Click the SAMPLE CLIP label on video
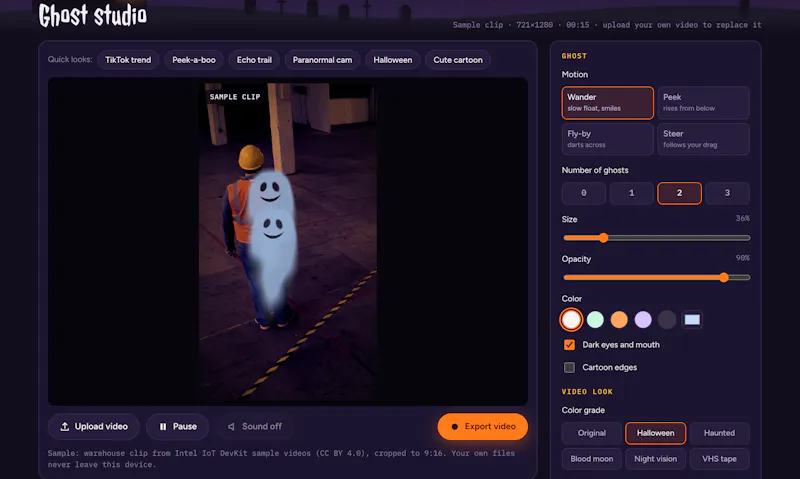 pos(235,96)
